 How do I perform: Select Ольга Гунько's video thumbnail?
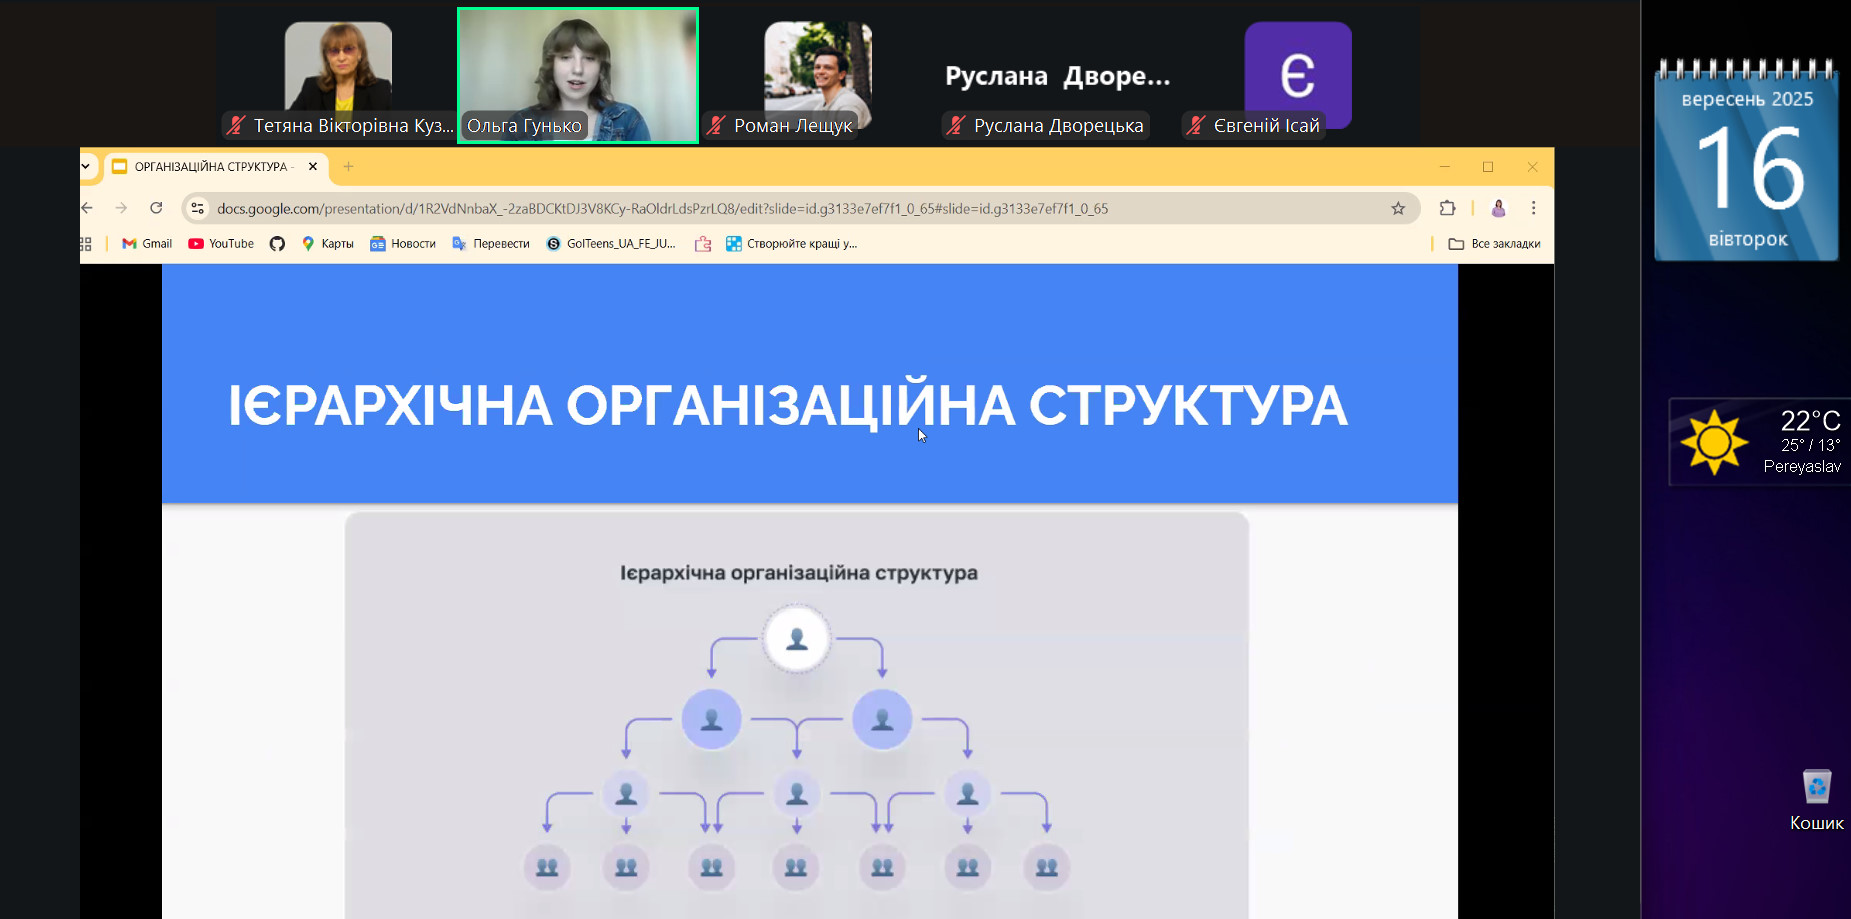pyautogui.click(x=578, y=76)
